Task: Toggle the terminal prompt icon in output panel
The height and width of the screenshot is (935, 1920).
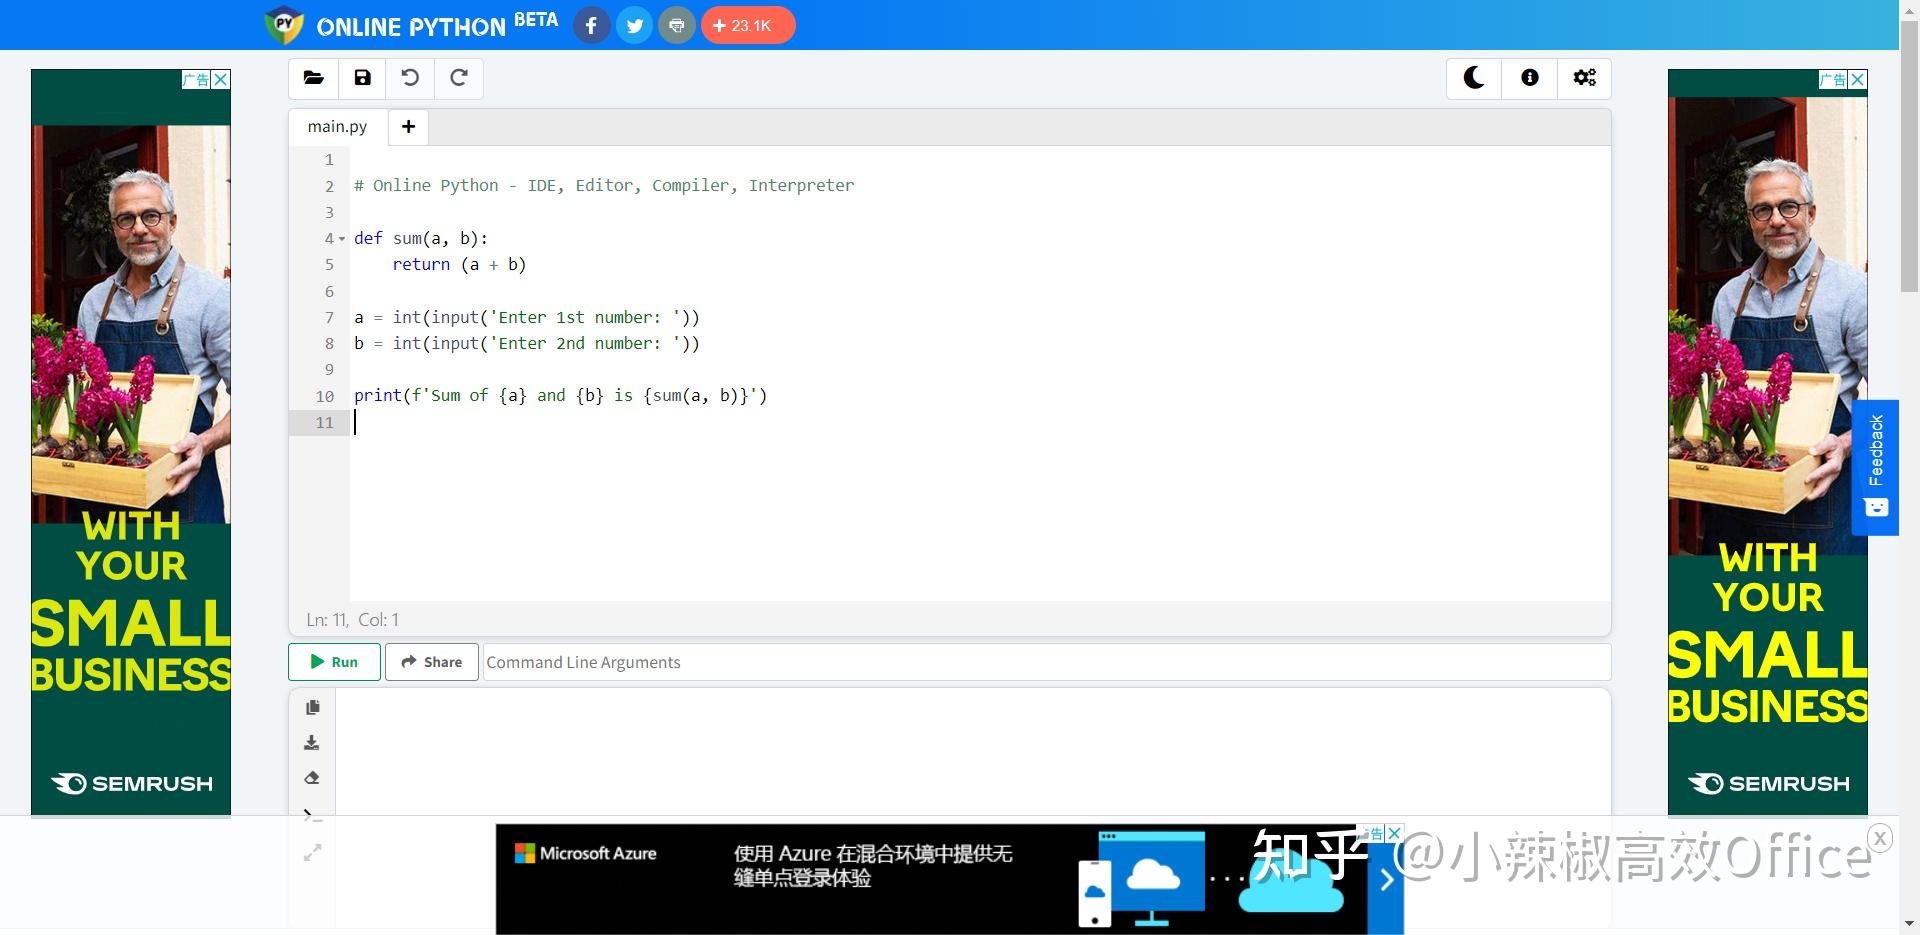Action: click(x=312, y=815)
